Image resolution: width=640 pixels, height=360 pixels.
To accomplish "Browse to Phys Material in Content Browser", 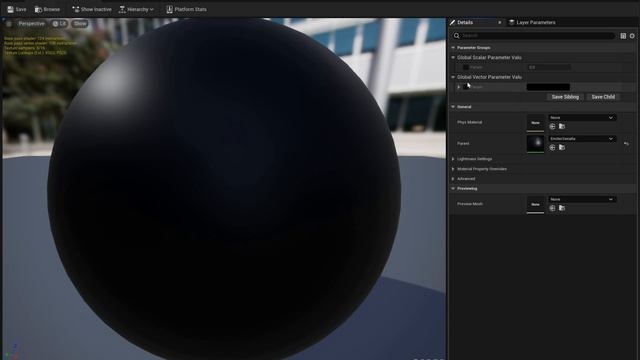I will (562, 127).
